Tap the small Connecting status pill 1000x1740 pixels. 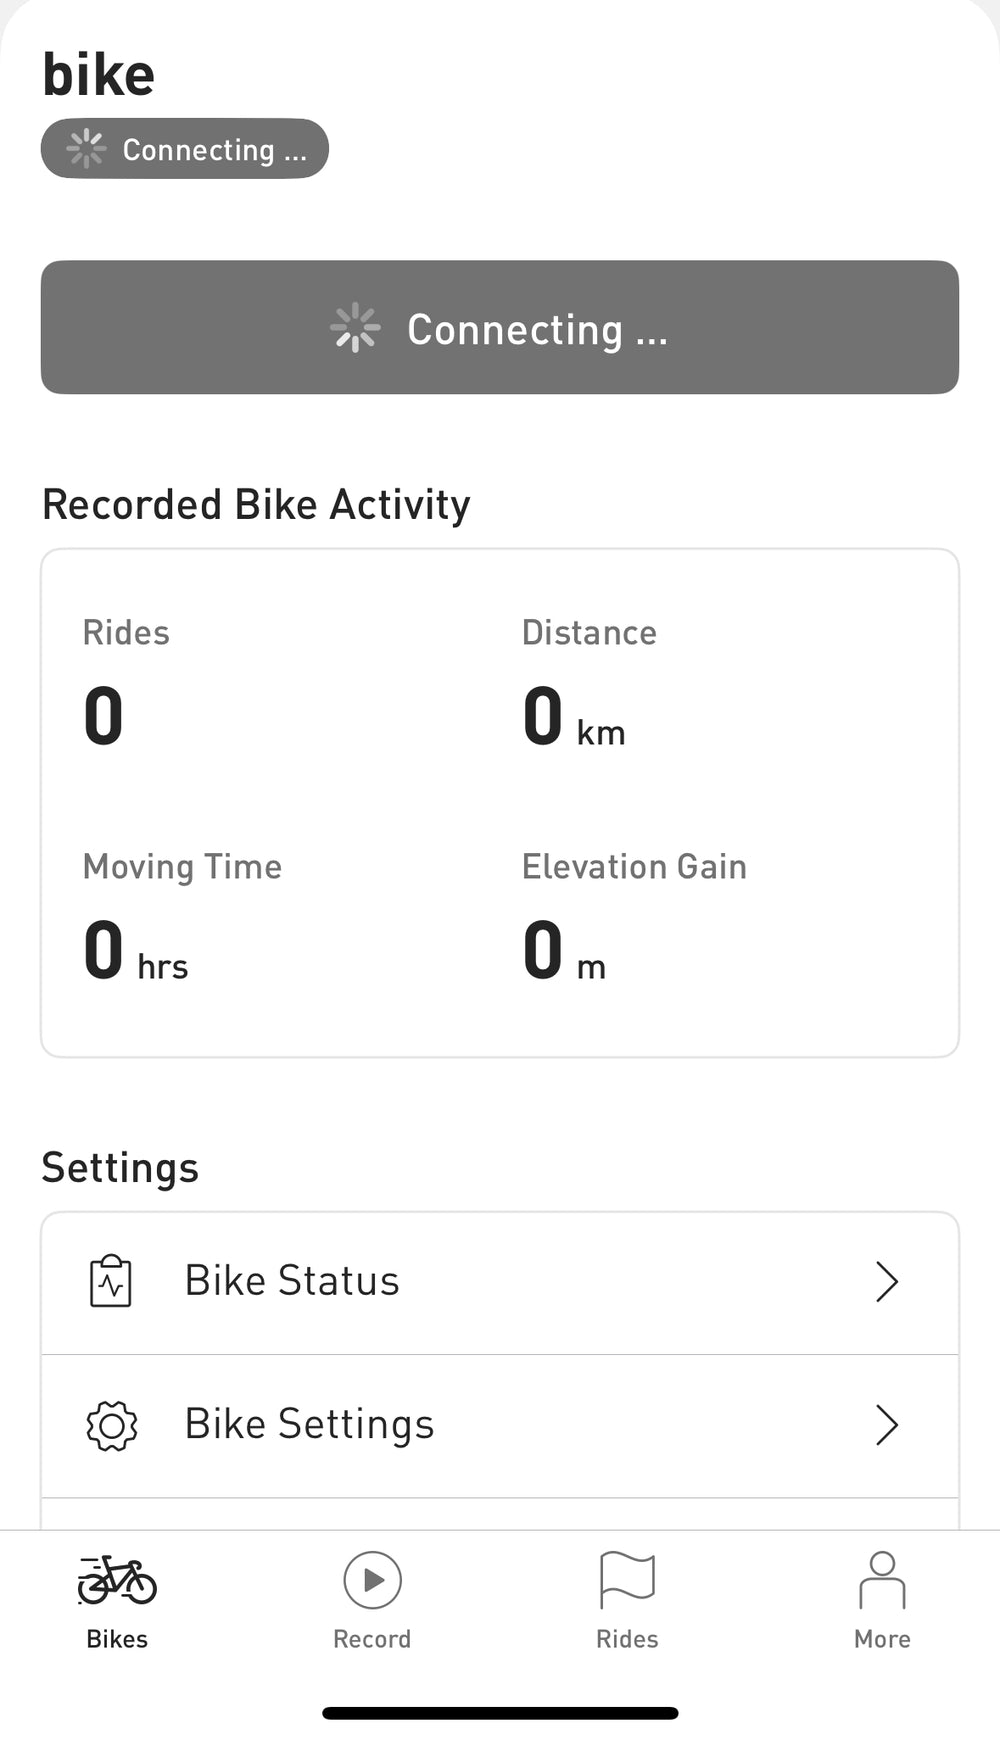point(185,149)
